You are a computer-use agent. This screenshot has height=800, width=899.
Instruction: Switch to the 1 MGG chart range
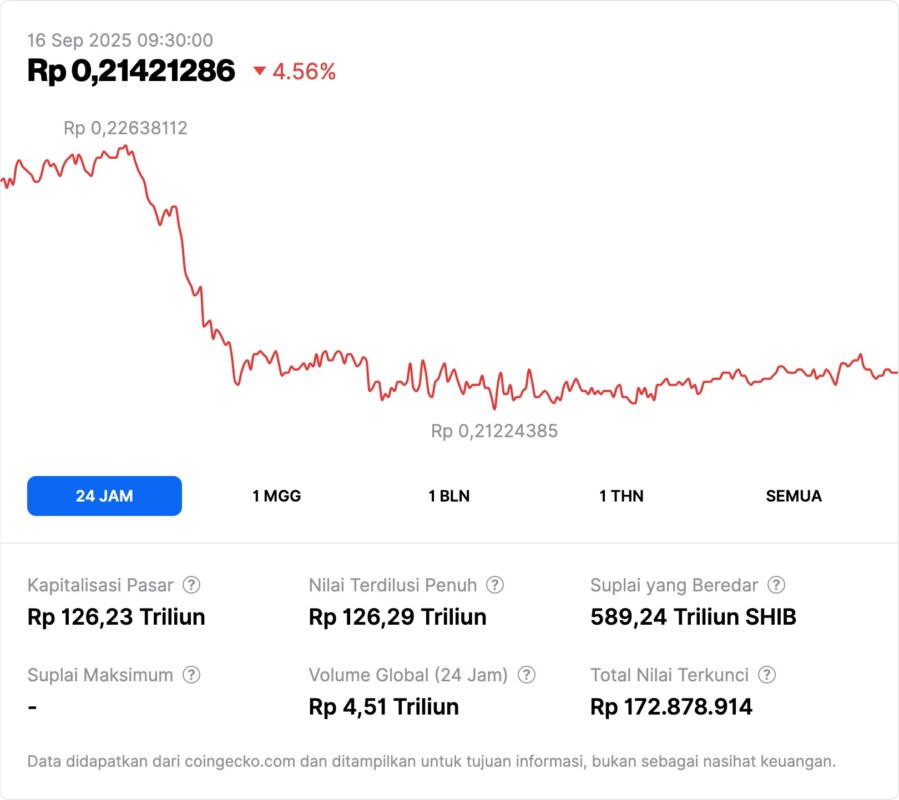coord(276,496)
